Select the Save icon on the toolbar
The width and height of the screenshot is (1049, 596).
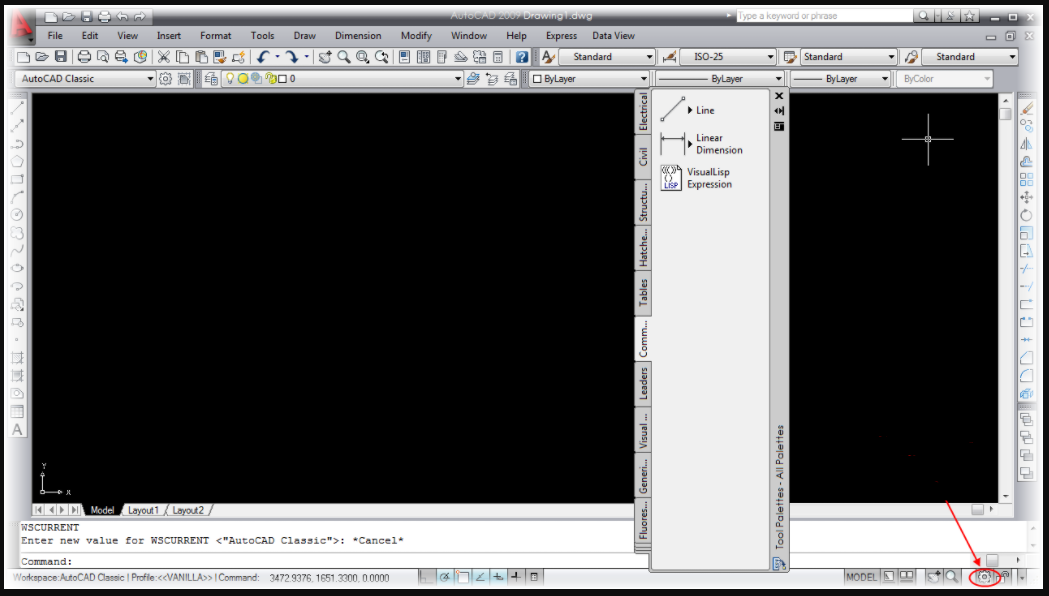[x=60, y=57]
